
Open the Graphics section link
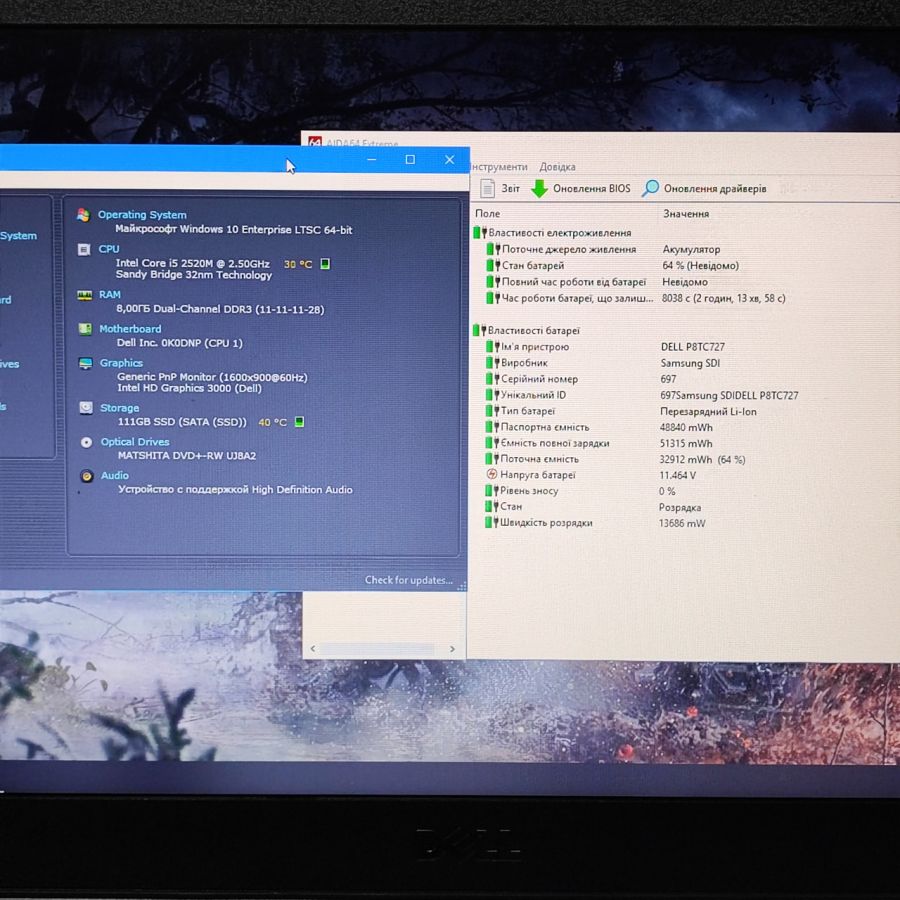tap(121, 363)
